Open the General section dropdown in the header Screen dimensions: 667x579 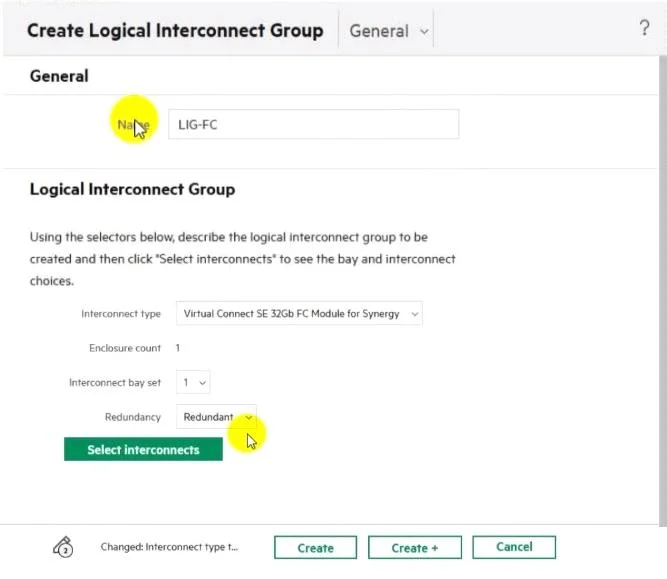point(388,31)
